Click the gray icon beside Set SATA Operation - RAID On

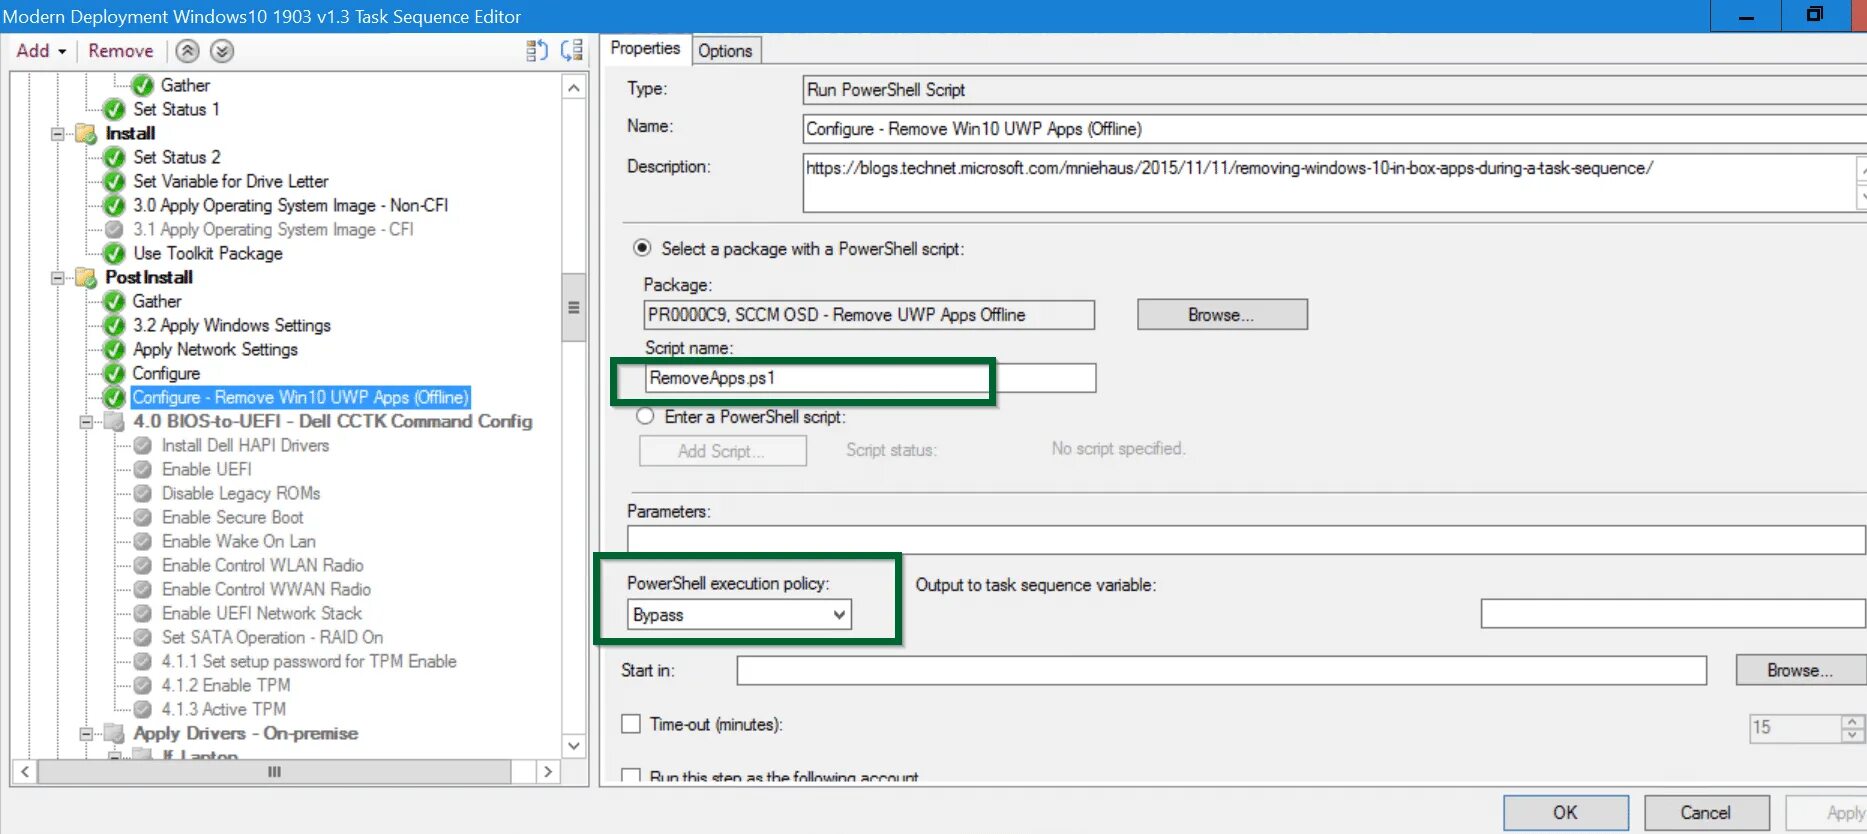coord(143,637)
